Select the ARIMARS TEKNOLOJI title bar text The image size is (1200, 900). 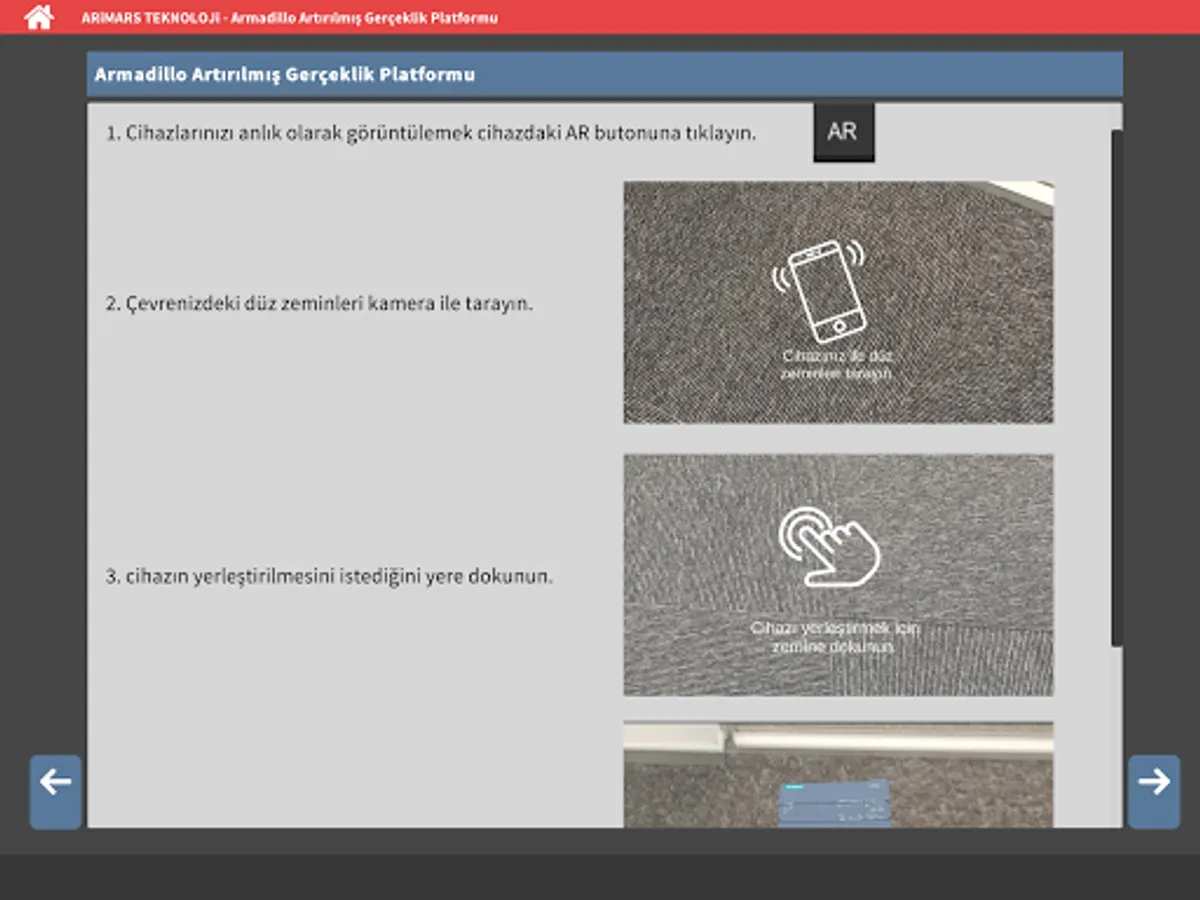click(x=289, y=17)
